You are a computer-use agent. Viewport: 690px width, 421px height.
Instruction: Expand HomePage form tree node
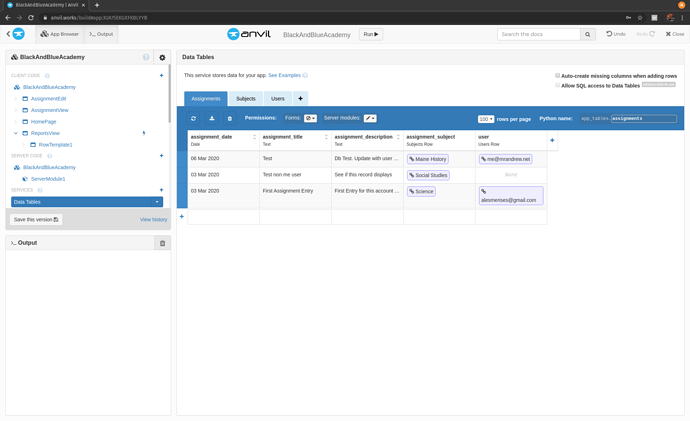[x=16, y=121]
